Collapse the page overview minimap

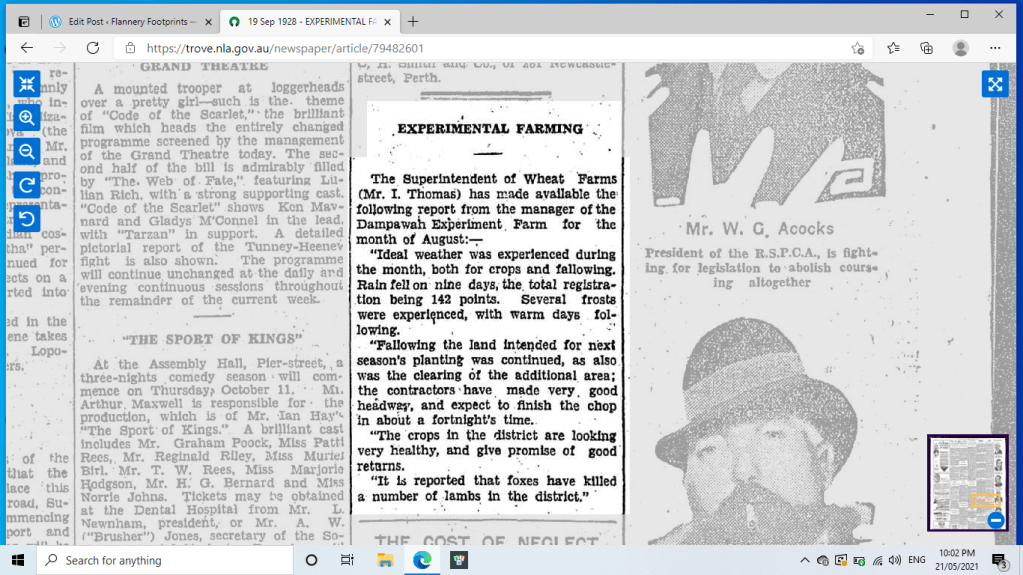click(x=995, y=520)
